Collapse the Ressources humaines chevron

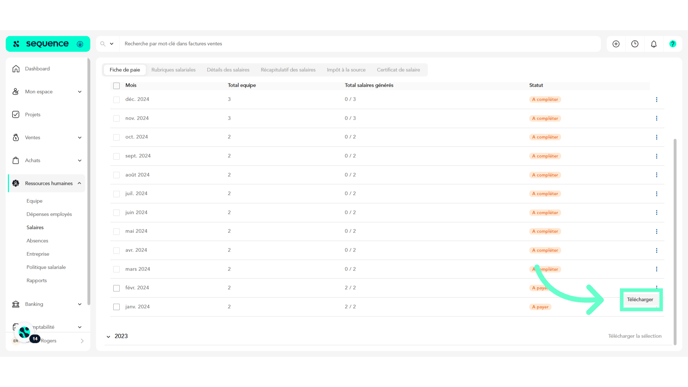79,183
